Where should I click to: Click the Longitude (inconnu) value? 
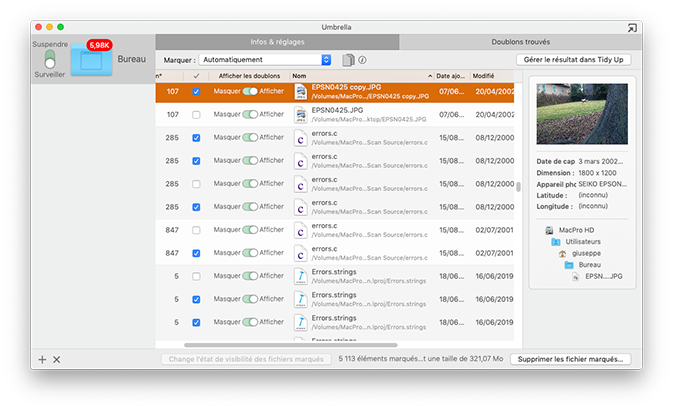click(x=593, y=207)
